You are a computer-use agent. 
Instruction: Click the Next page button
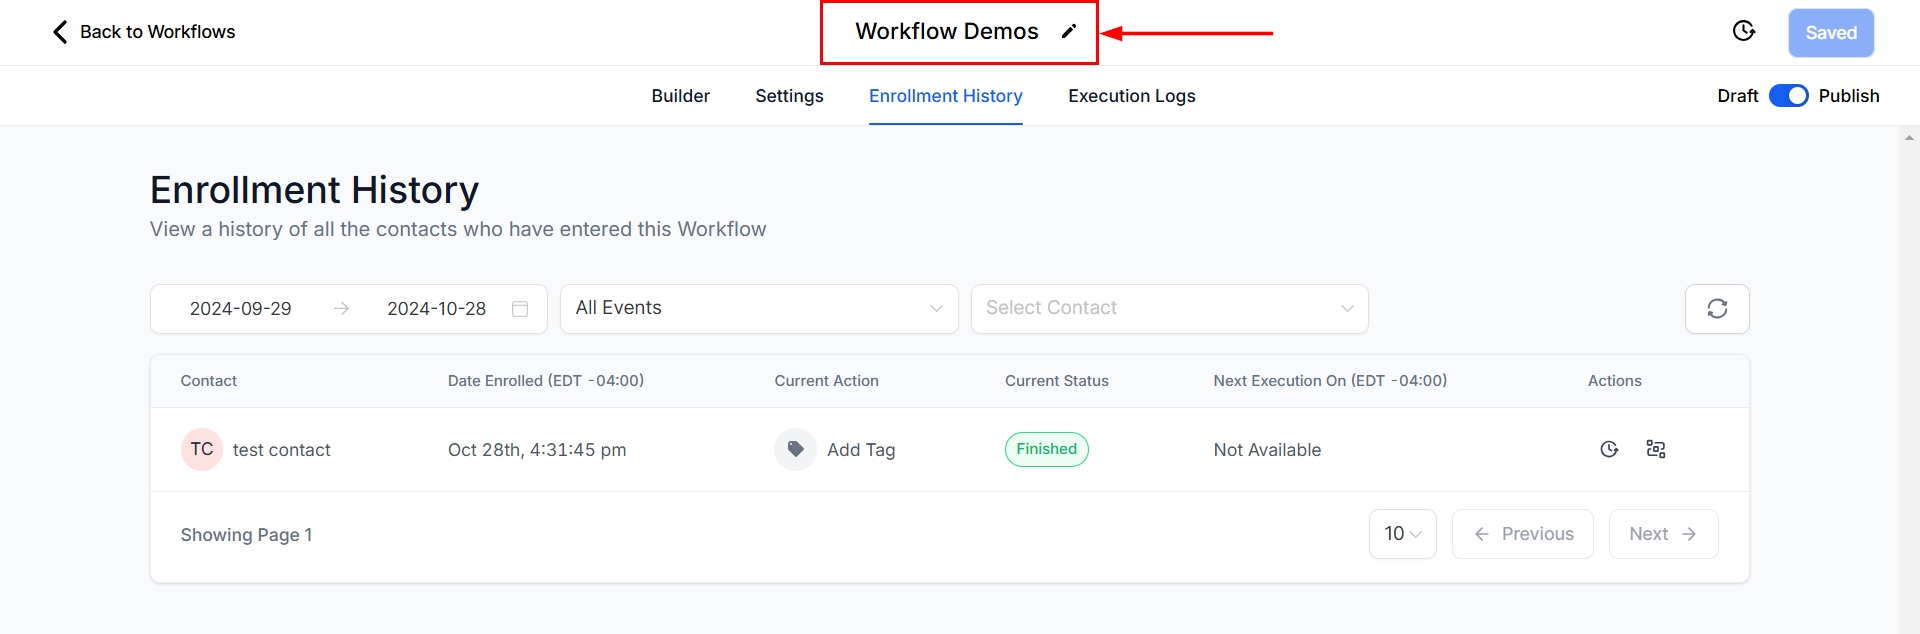click(1662, 534)
